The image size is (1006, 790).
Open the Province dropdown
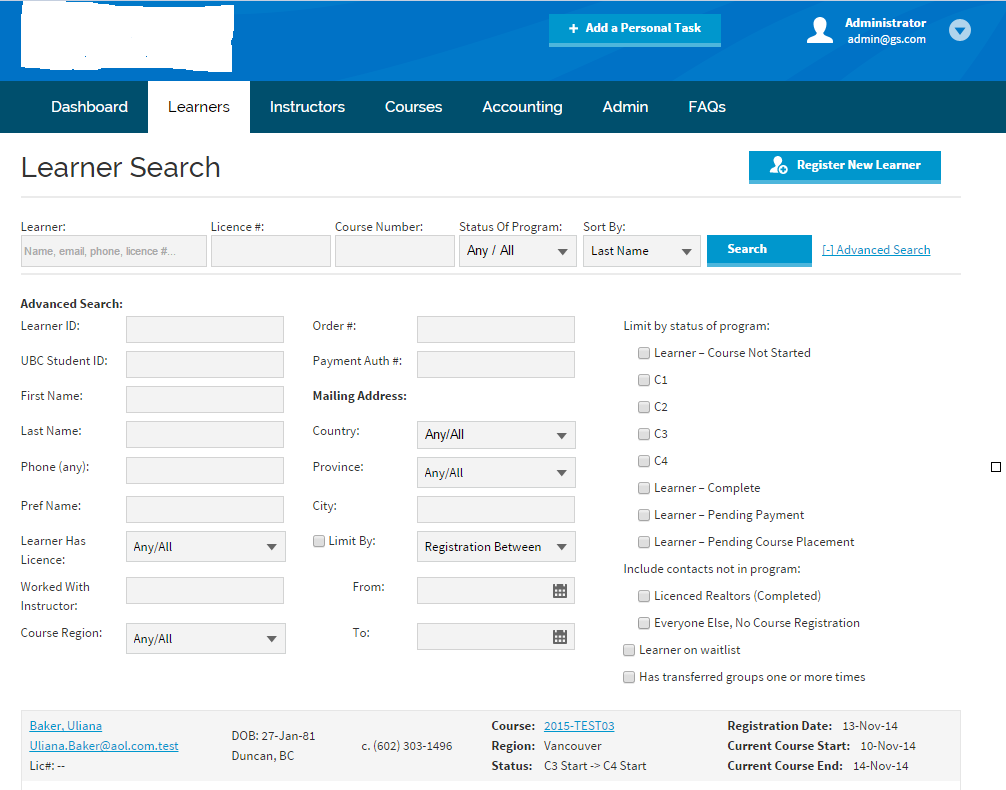tap(496, 473)
